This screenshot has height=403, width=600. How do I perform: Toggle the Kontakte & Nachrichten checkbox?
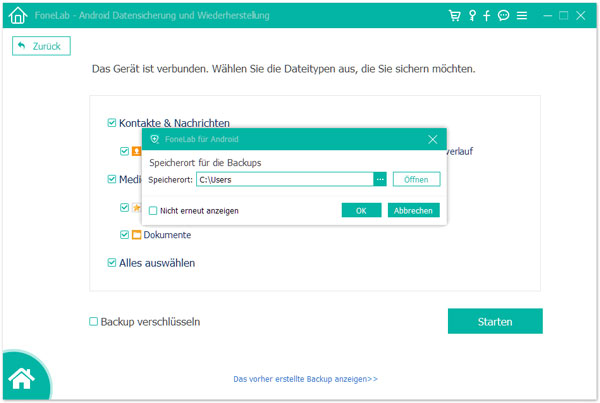point(112,123)
